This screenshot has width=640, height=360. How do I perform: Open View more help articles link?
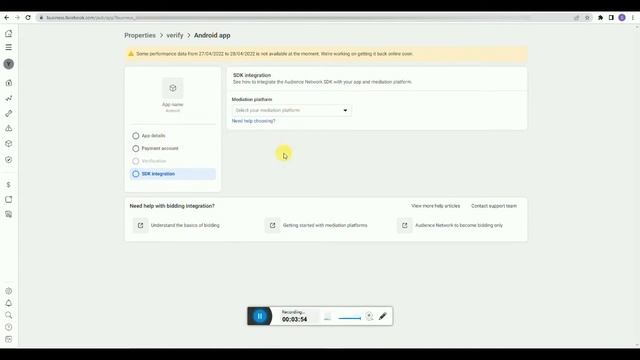coord(436,206)
